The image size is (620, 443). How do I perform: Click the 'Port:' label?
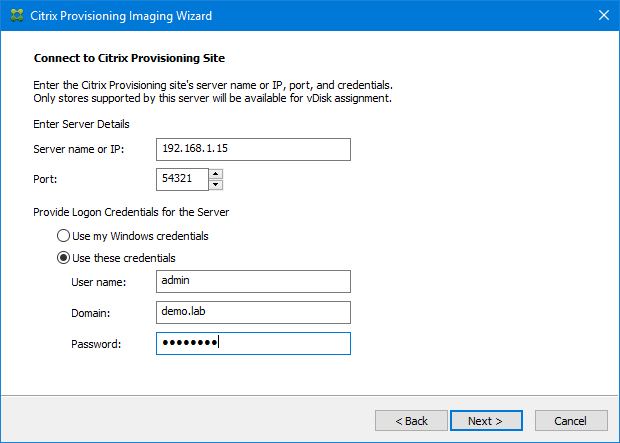pyautogui.click(x=45, y=179)
